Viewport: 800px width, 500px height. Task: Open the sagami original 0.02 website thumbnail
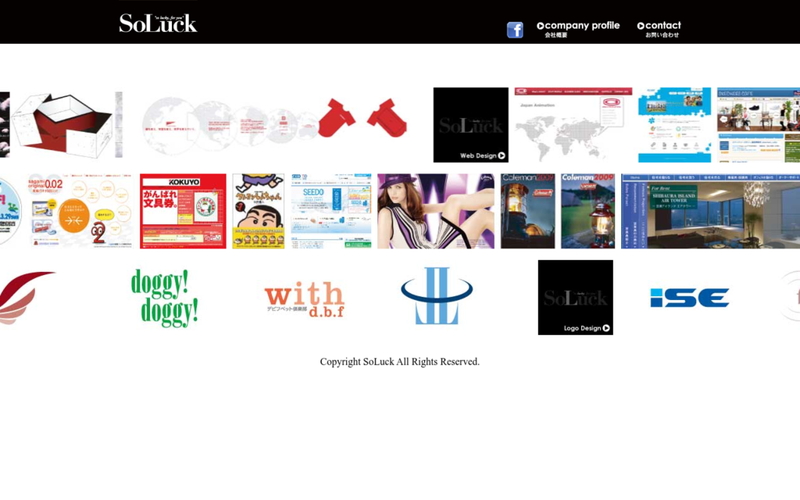80,211
